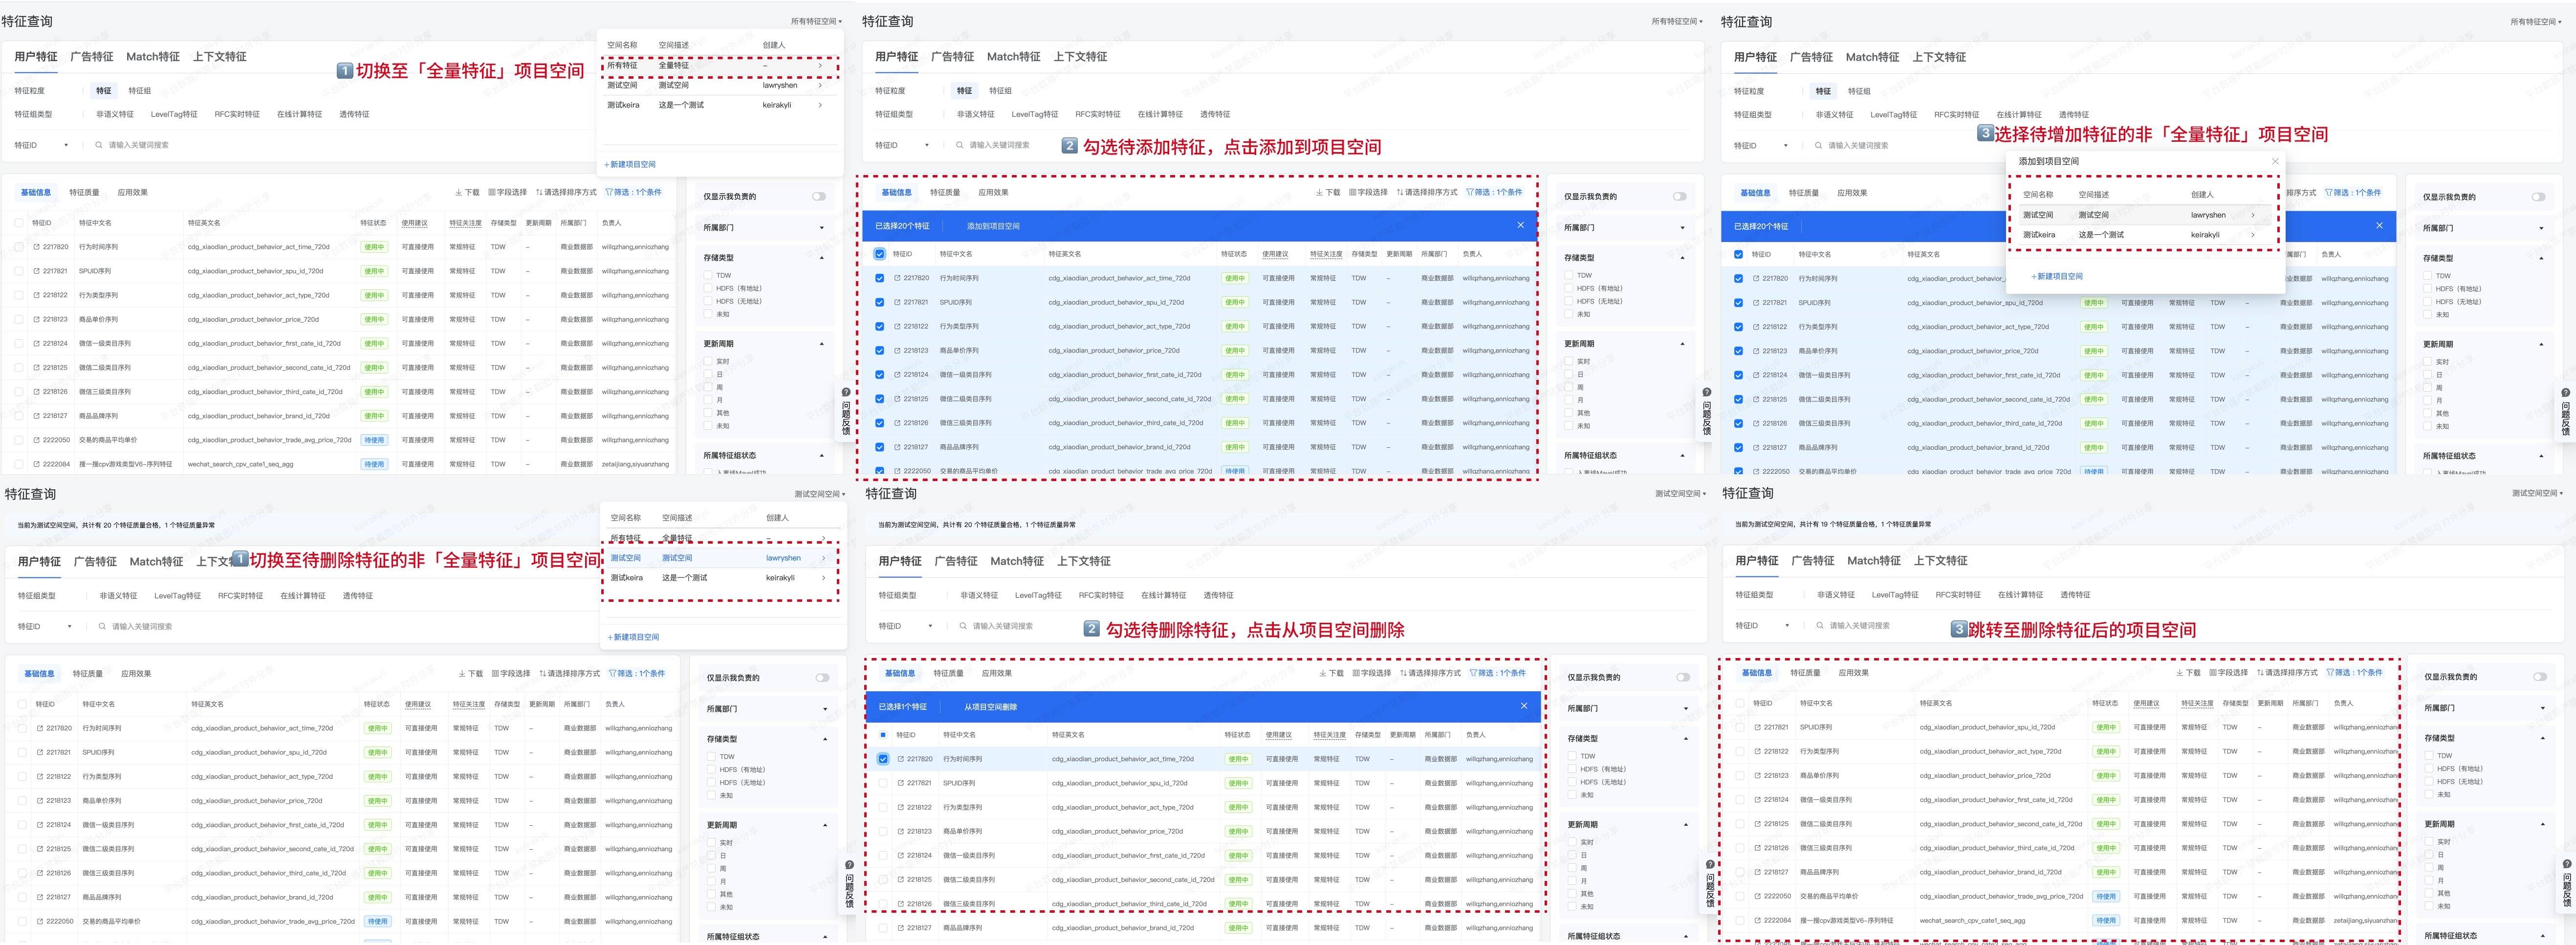Click 新建项目空间 link inside 添加到项目空间 dialog
Screen dimensions: 2576x945
tap(2058, 276)
